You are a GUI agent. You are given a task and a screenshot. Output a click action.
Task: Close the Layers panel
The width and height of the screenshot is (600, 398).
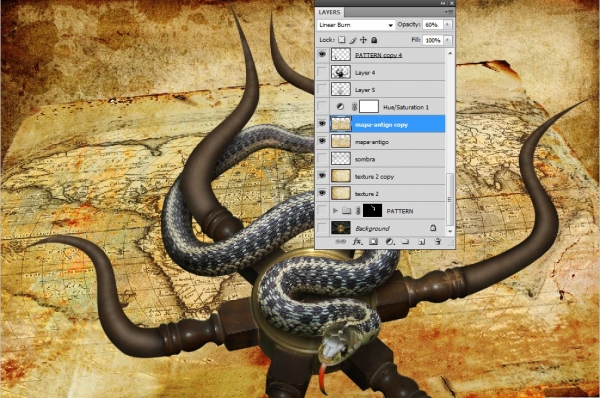(x=452, y=3)
